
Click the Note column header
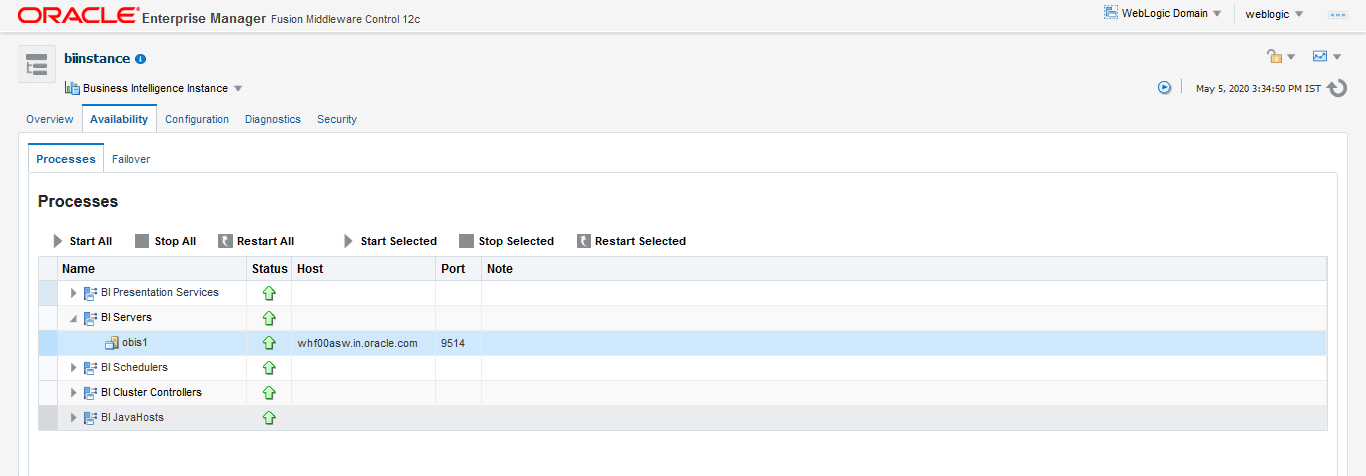point(904,269)
